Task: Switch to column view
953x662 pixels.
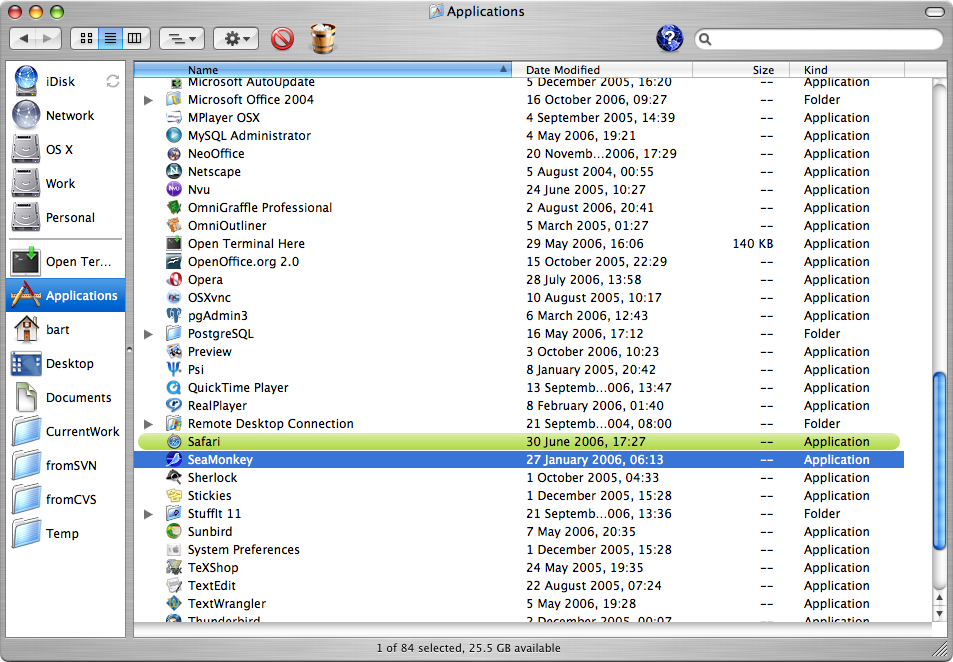Action: click(135, 39)
